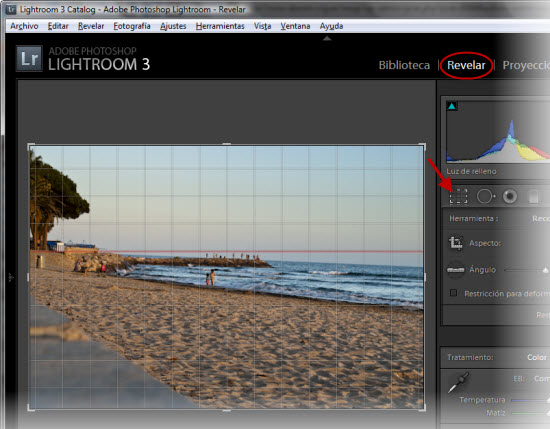The width and height of the screenshot is (550, 429).
Task: Click the Matiz label
Action: pyautogui.click(x=496, y=413)
